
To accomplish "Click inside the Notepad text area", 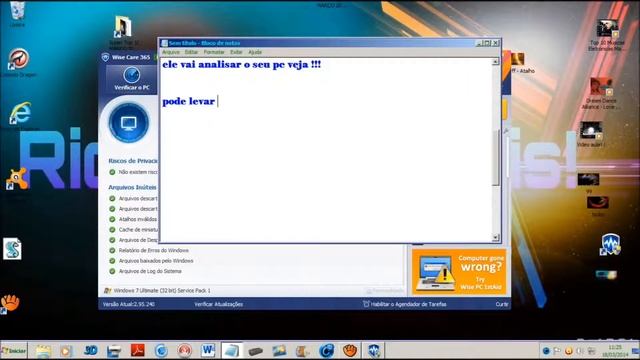I will (x=327, y=149).
